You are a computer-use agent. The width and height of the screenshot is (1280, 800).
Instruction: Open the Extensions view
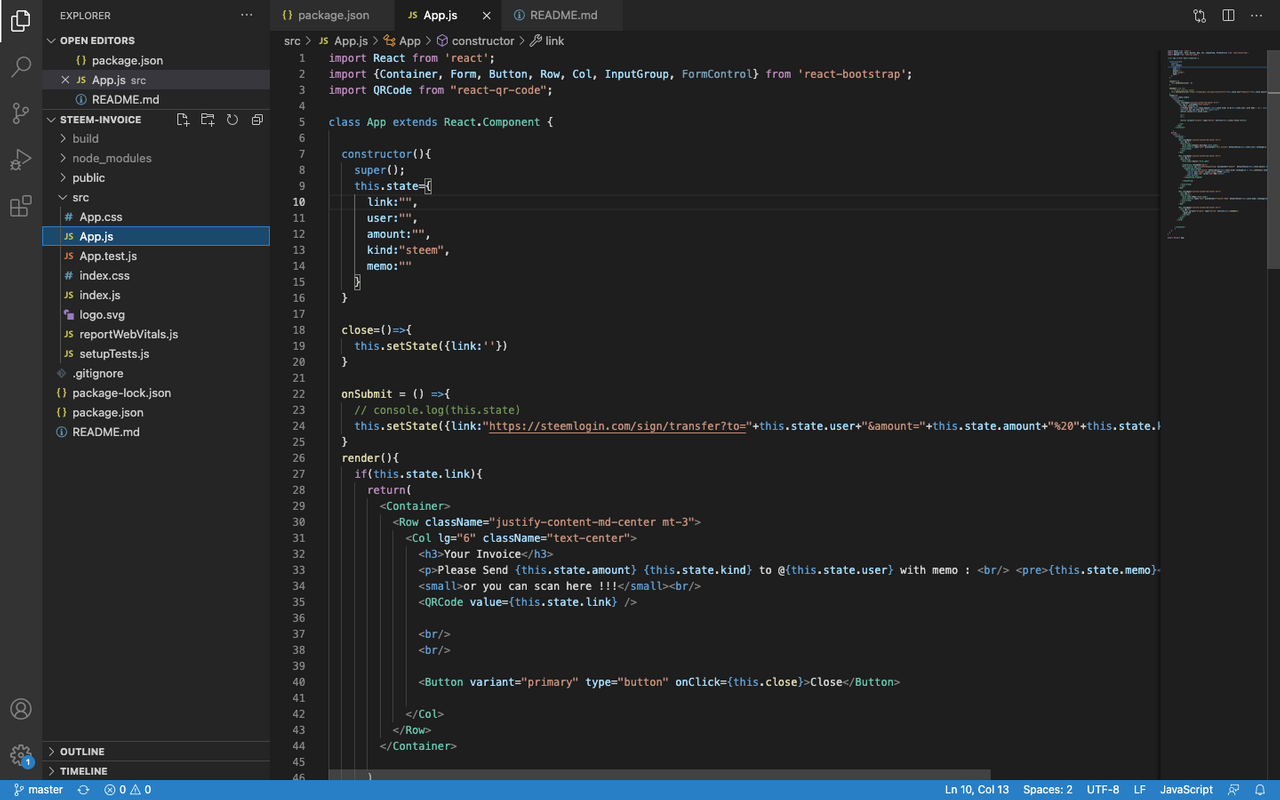click(x=21, y=207)
